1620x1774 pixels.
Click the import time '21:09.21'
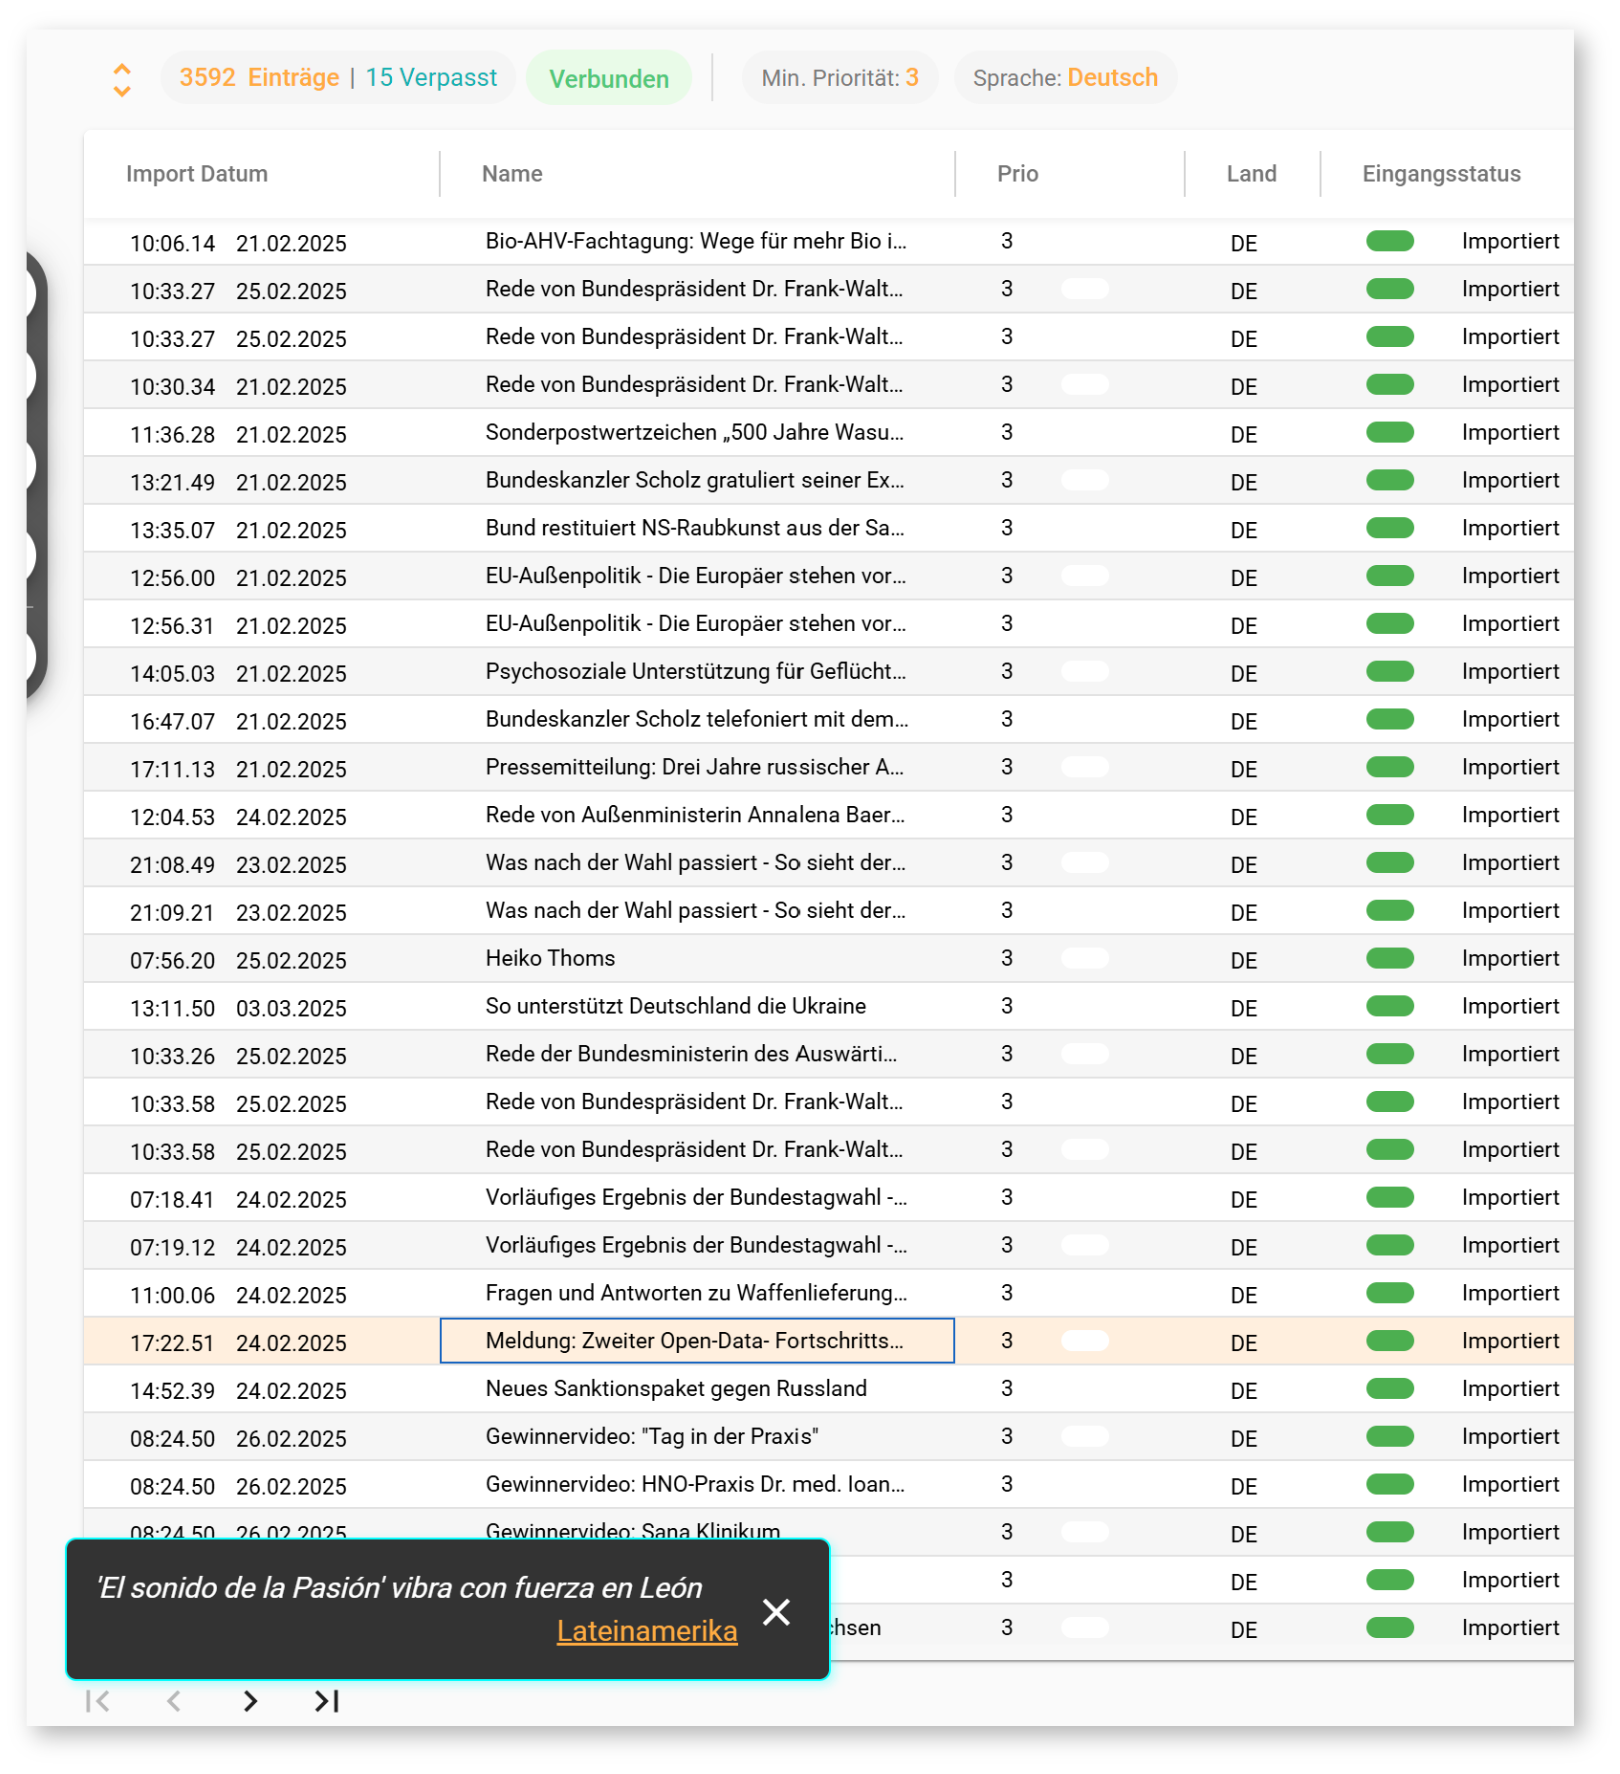[172, 913]
